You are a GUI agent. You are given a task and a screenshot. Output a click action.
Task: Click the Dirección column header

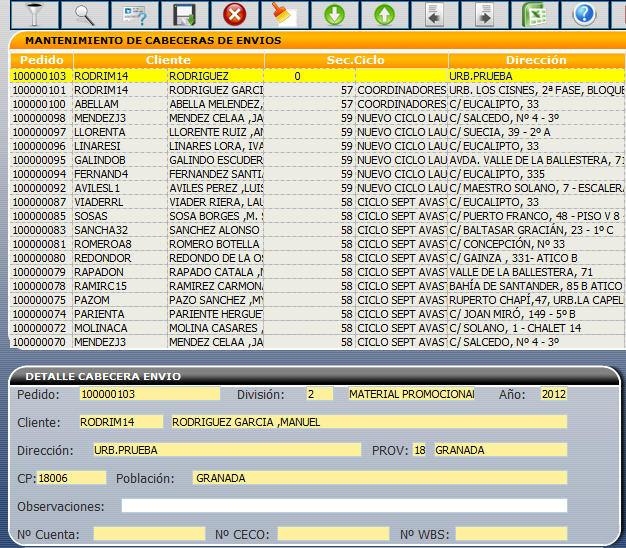pos(536,61)
